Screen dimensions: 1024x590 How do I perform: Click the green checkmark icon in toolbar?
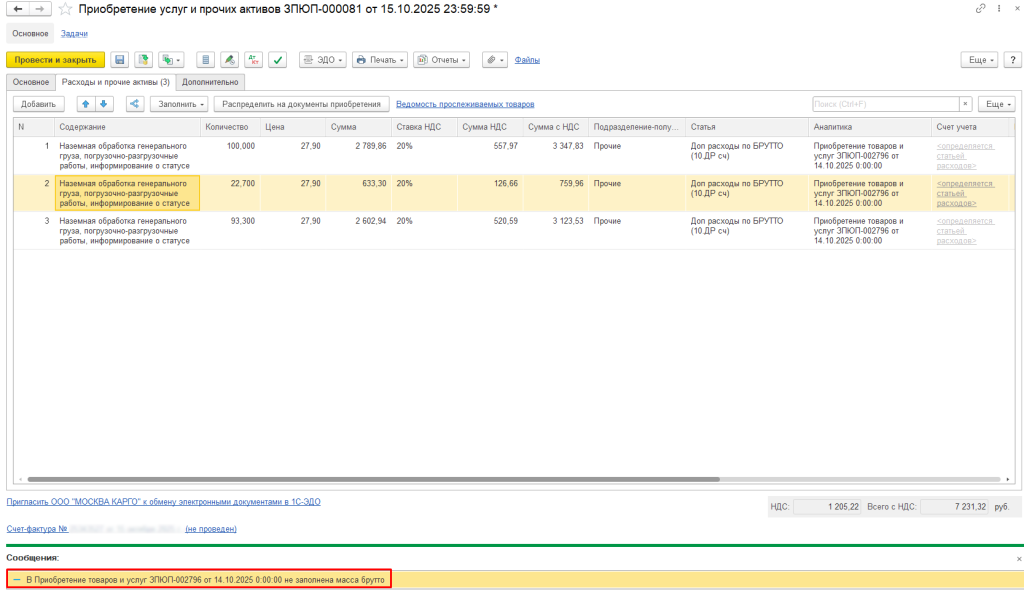point(277,60)
